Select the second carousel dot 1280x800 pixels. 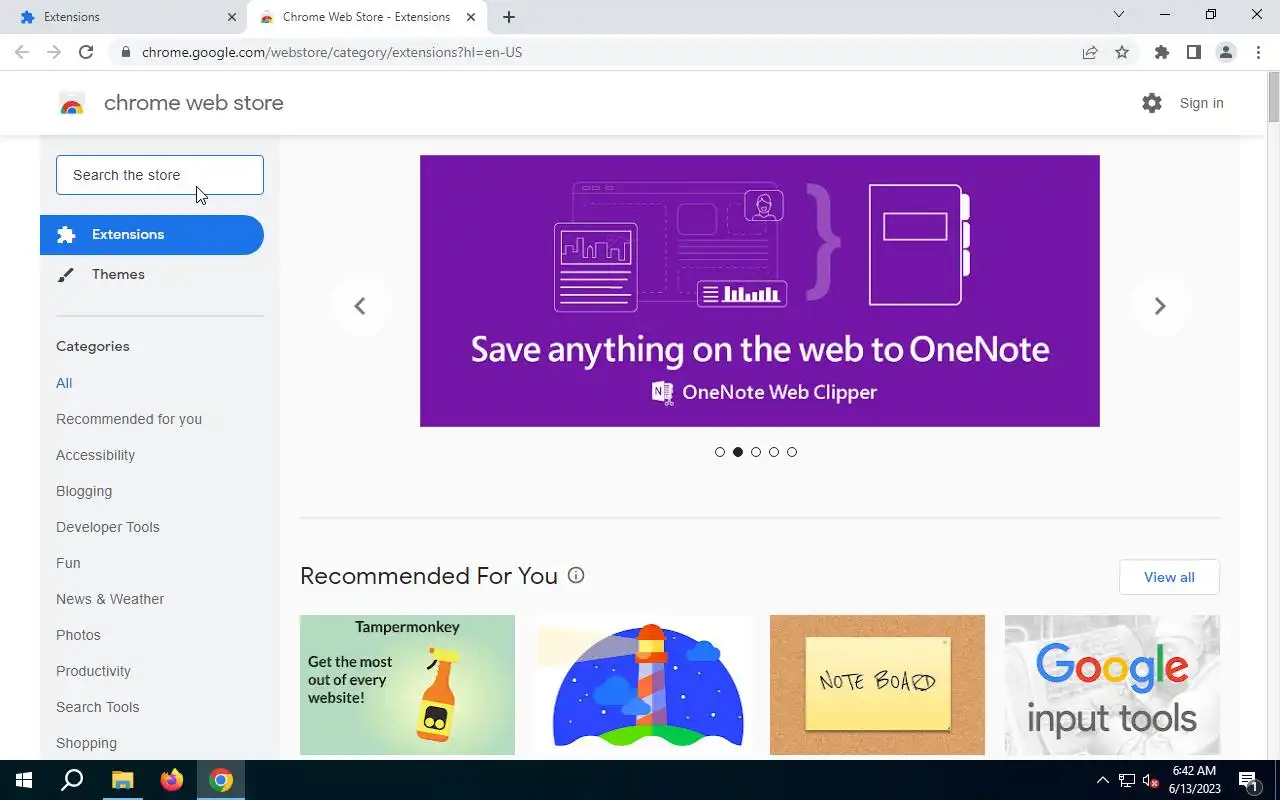click(738, 452)
